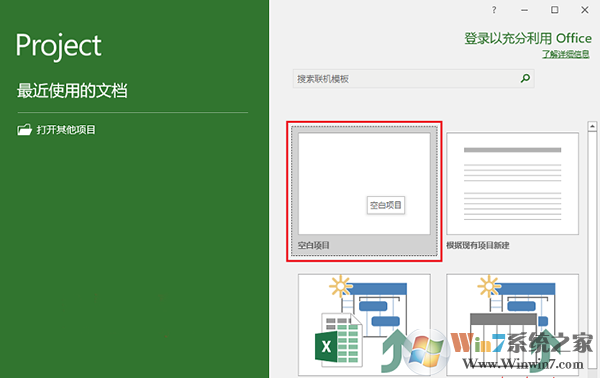
Task: Select the Excel workbook import template
Action: pos(364,324)
